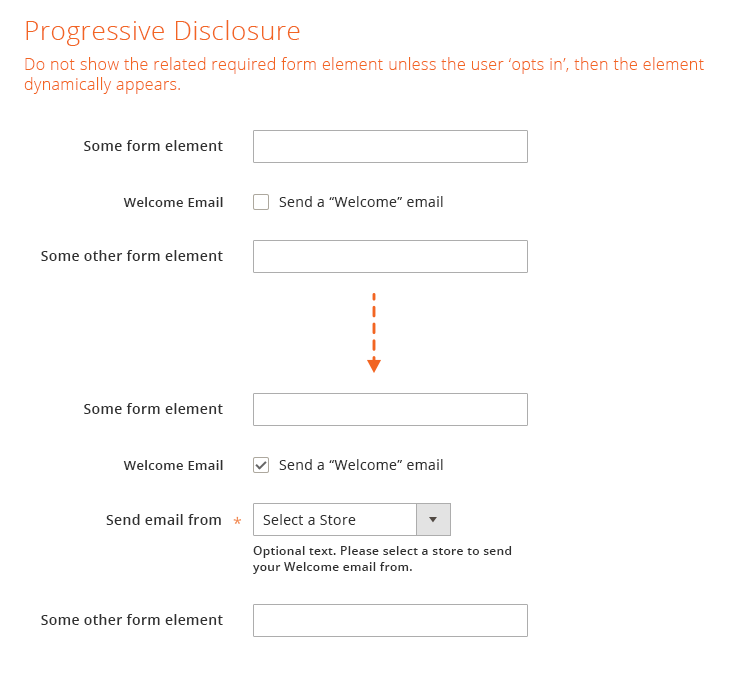Click the gray arrow button on Select a Store
The image size is (729, 676).
click(x=433, y=520)
